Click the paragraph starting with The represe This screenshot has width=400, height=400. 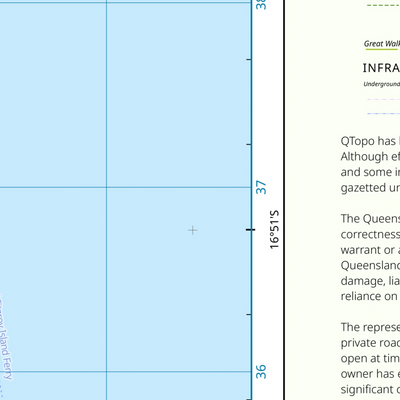click(370, 358)
